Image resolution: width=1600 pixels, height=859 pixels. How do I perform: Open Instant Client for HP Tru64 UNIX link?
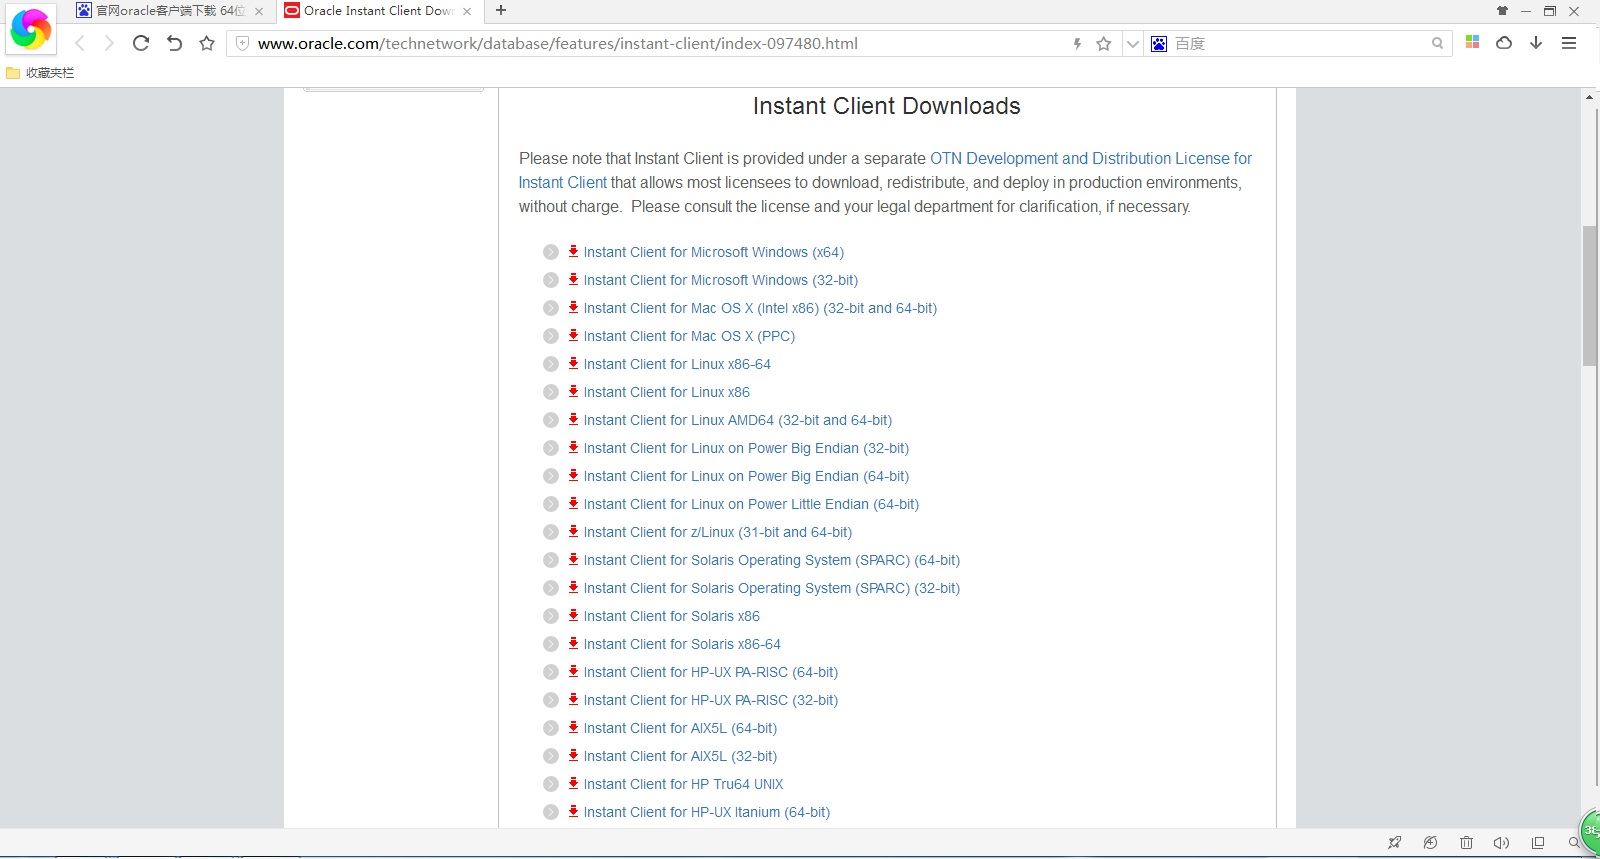[x=683, y=784]
